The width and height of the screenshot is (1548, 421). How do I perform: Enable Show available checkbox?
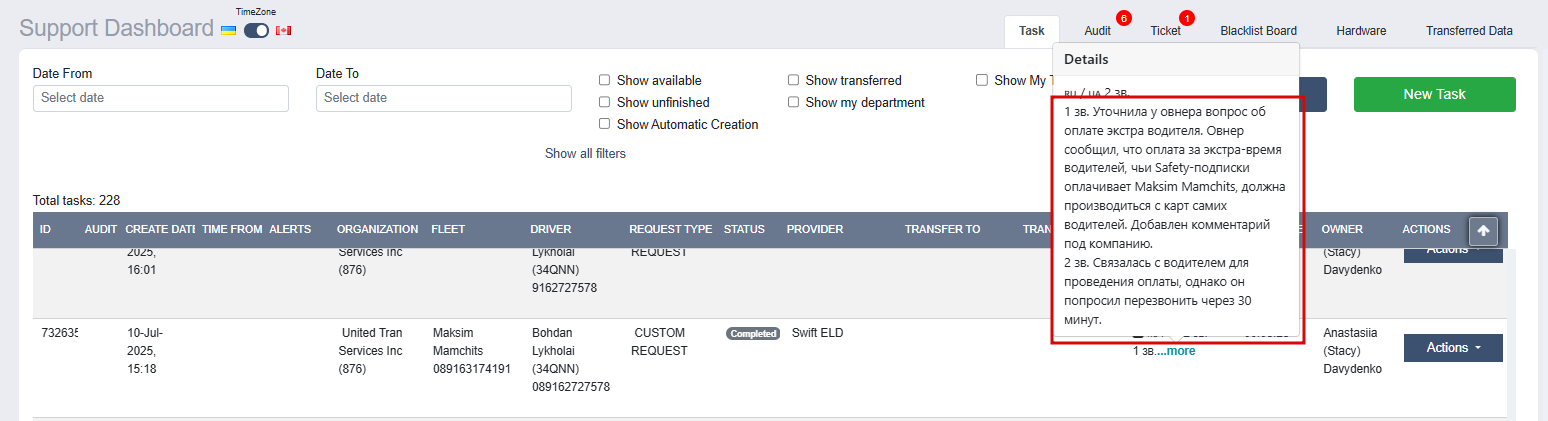click(x=604, y=80)
